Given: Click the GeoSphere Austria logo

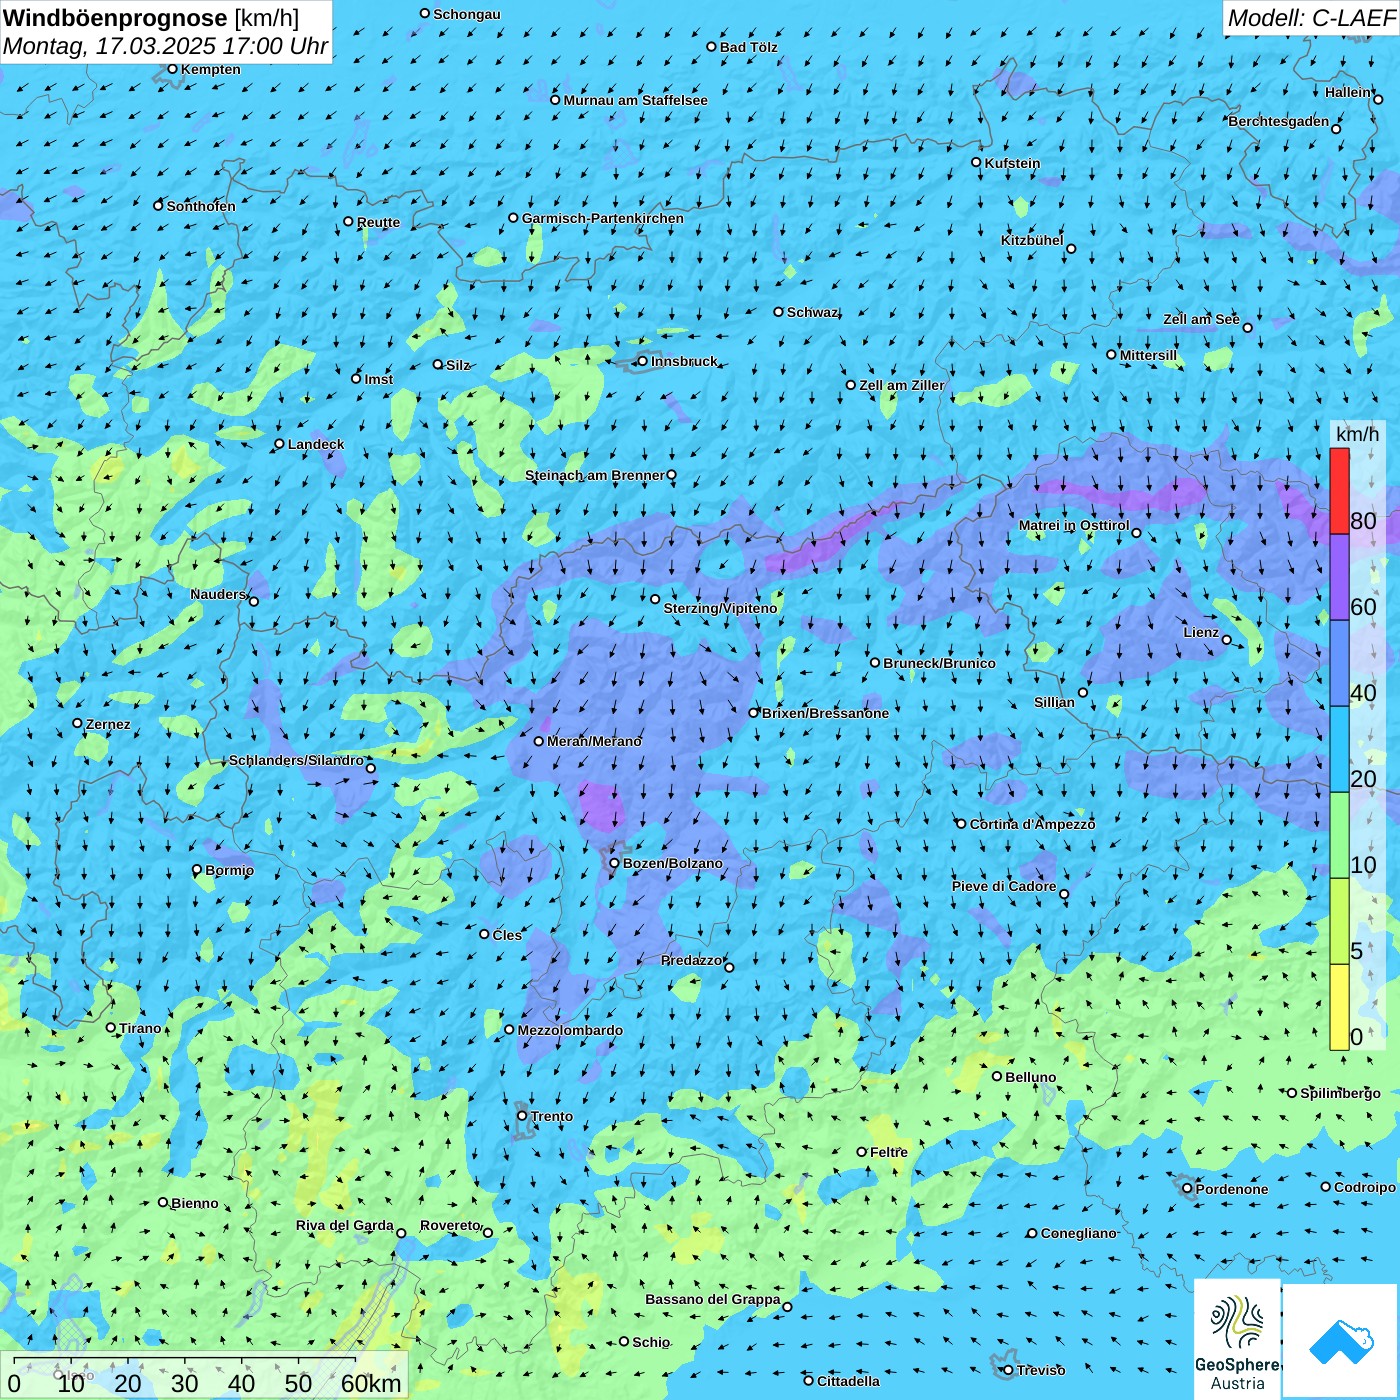Looking at the screenshot, I should pos(1237,1339).
